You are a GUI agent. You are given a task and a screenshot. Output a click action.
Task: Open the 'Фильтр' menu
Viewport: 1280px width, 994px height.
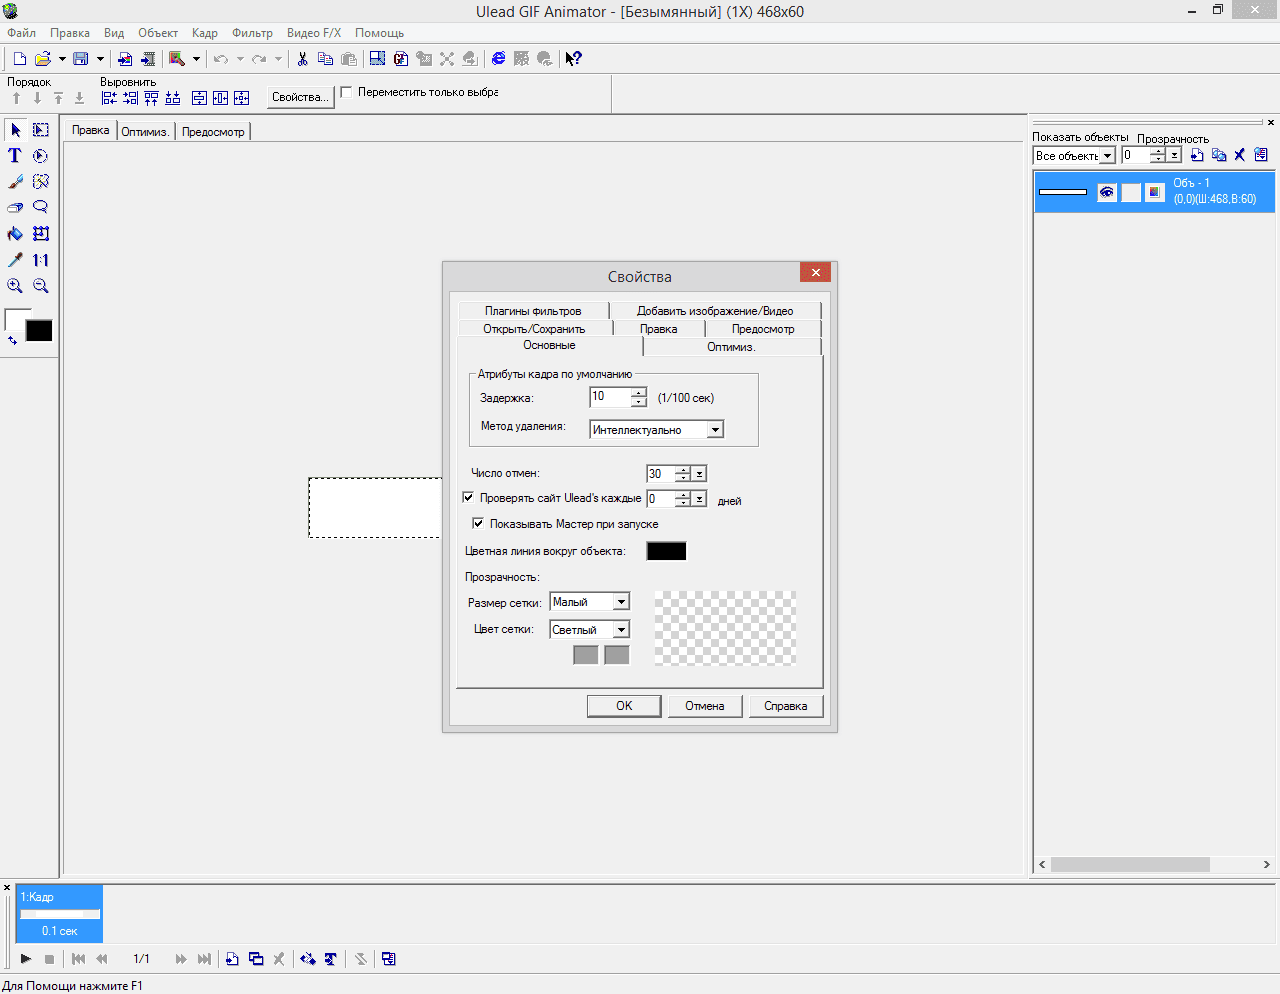252,33
